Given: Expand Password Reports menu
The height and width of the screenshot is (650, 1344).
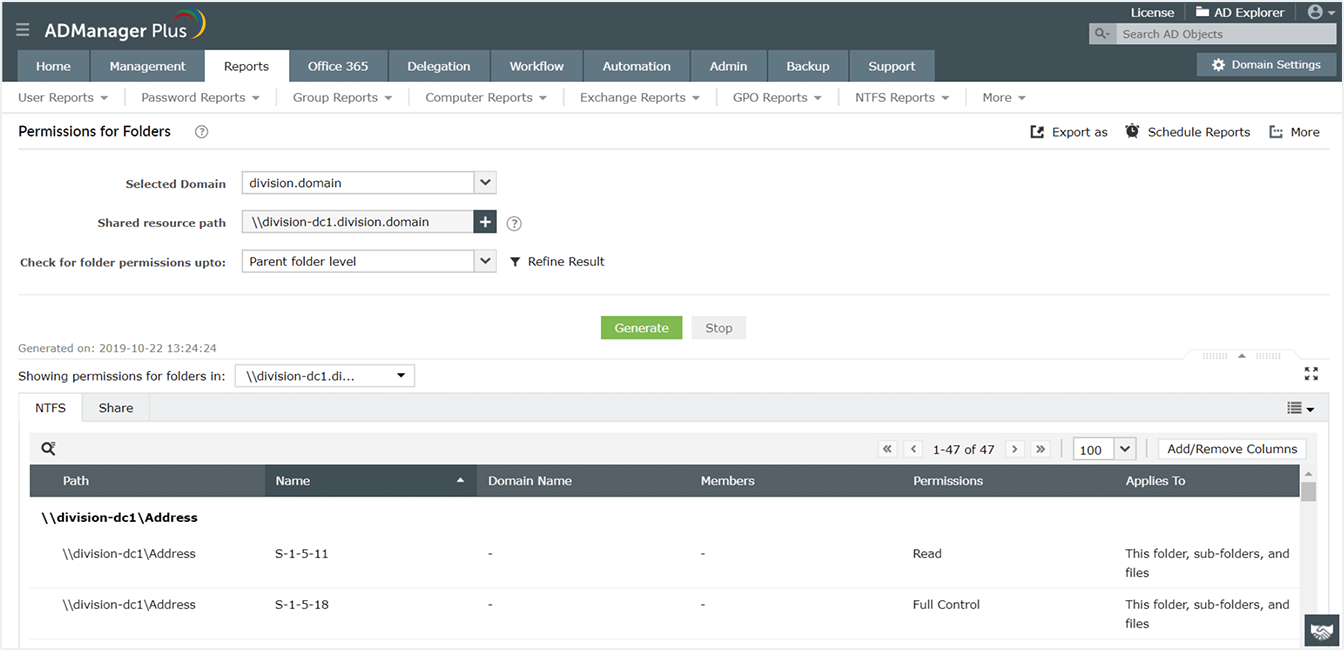Looking at the screenshot, I should 200,98.
